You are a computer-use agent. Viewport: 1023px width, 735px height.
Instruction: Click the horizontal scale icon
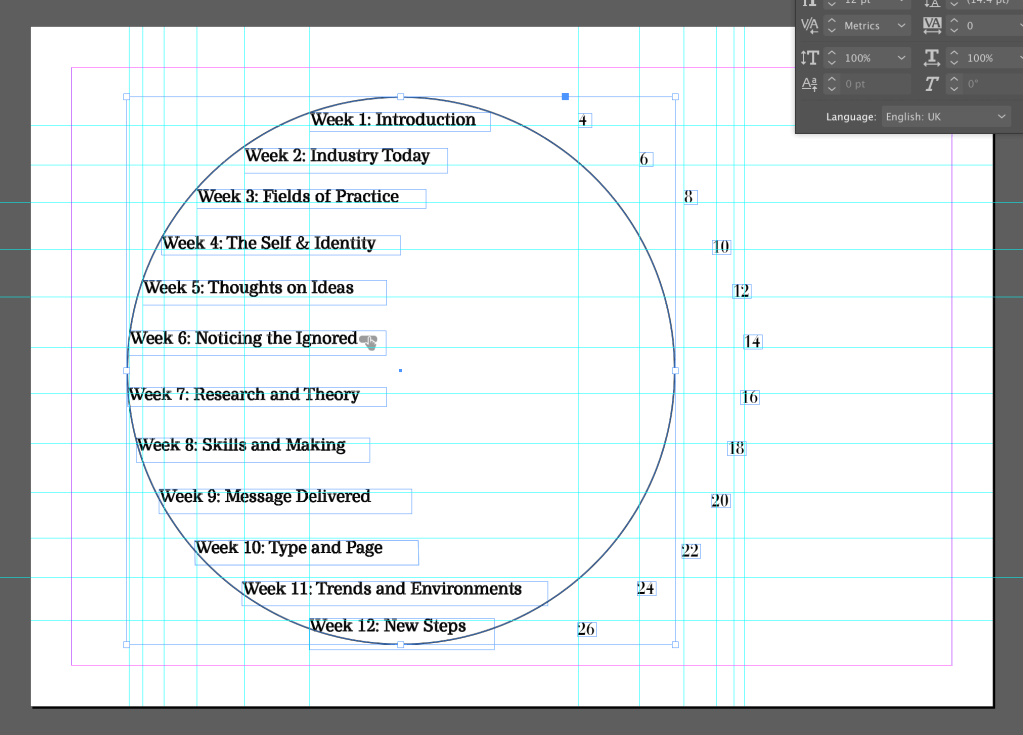932,58
